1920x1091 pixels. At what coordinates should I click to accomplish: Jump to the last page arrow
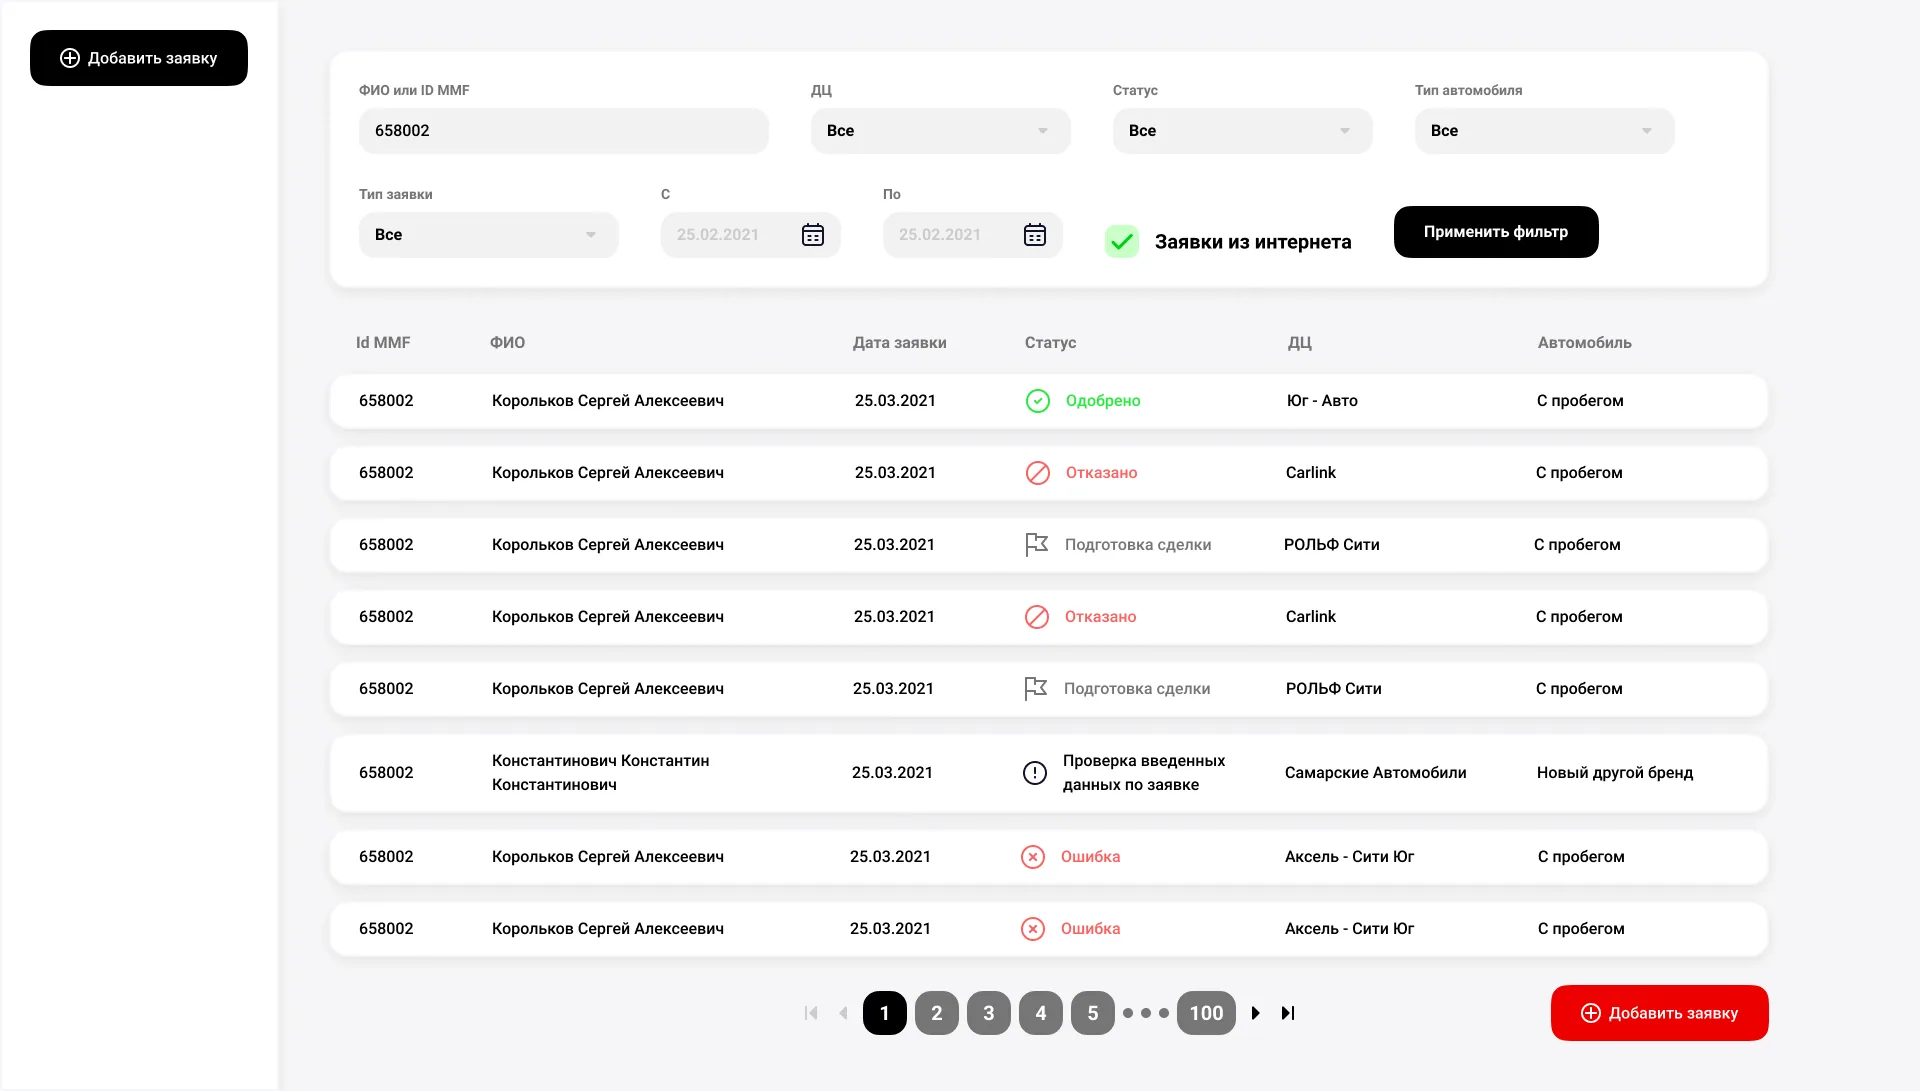[x=1288, y=1013]
